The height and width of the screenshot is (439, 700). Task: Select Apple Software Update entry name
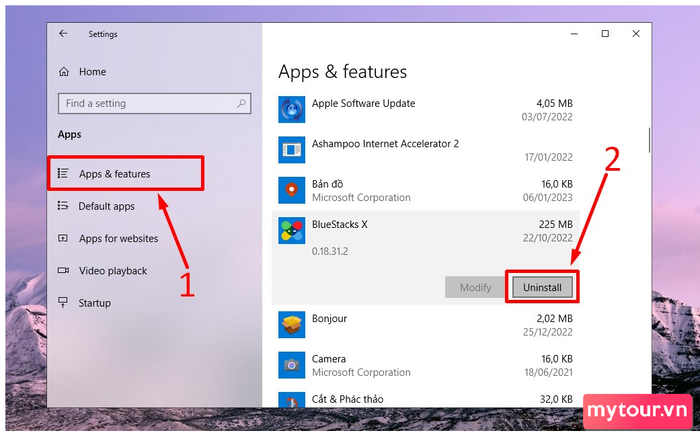363,104
